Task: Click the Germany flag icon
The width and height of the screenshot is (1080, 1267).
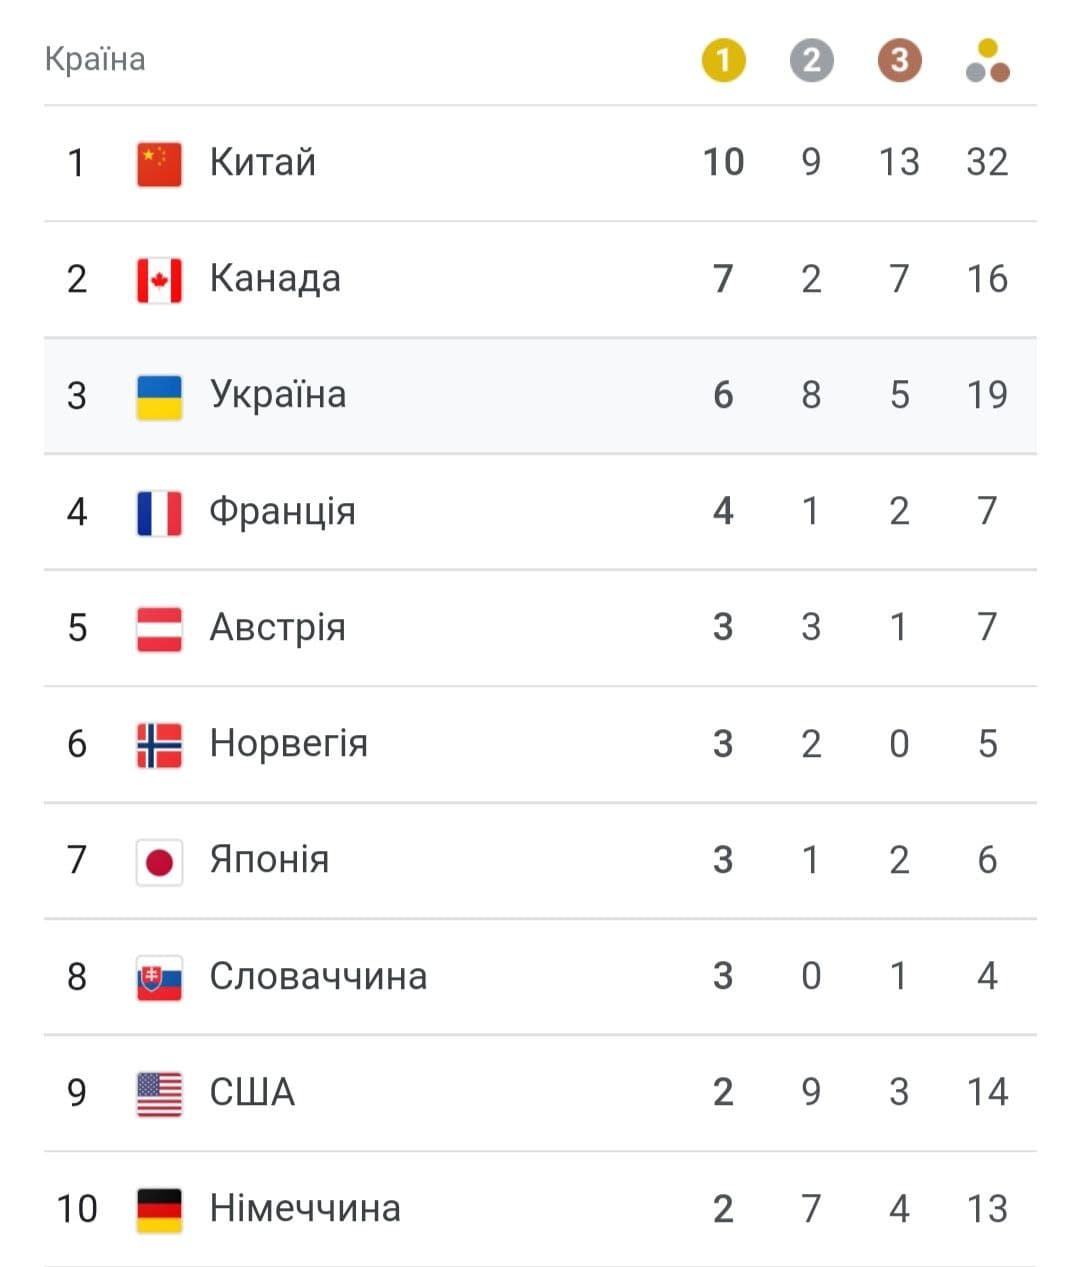Action: [159, 1209]
